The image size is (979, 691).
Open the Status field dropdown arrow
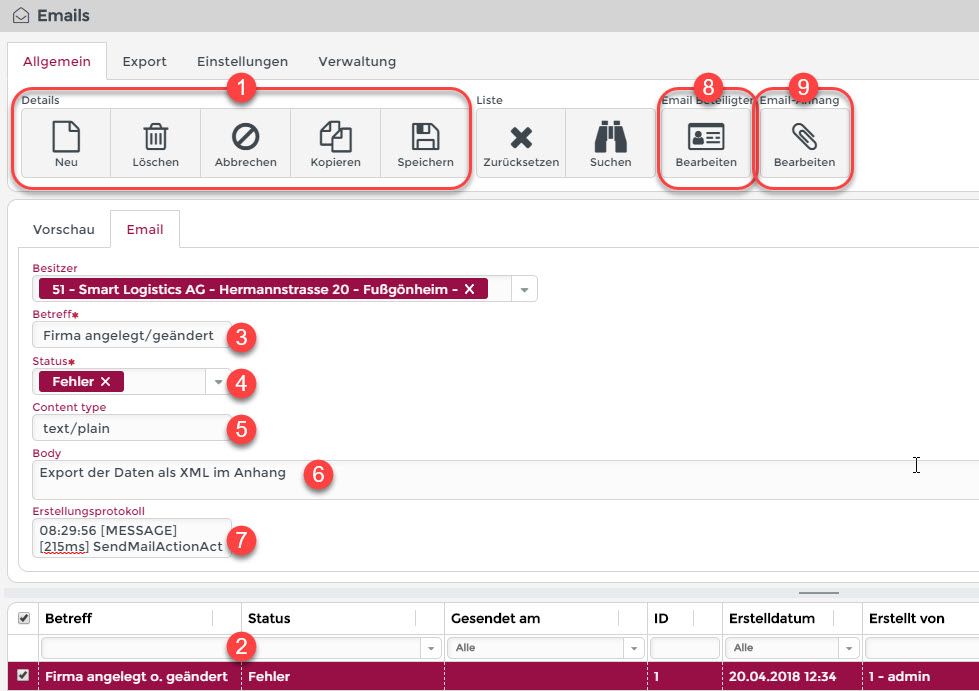pyautogui.click(x=218, y=381)
